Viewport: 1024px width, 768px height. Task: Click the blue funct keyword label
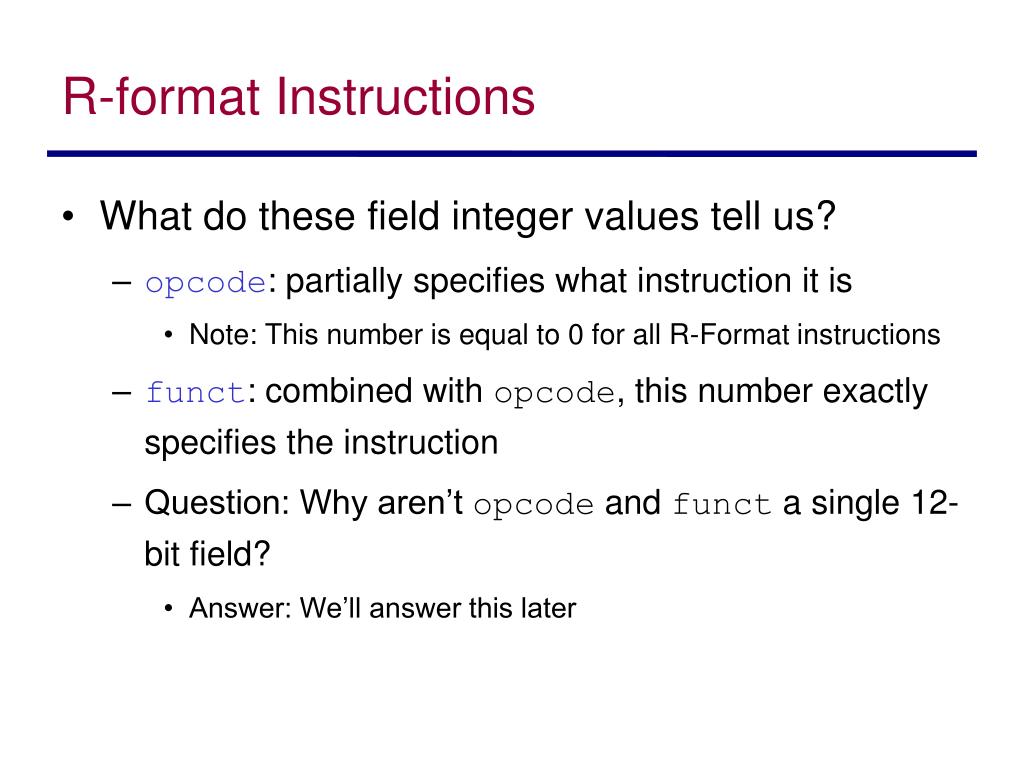pos(195,392)
